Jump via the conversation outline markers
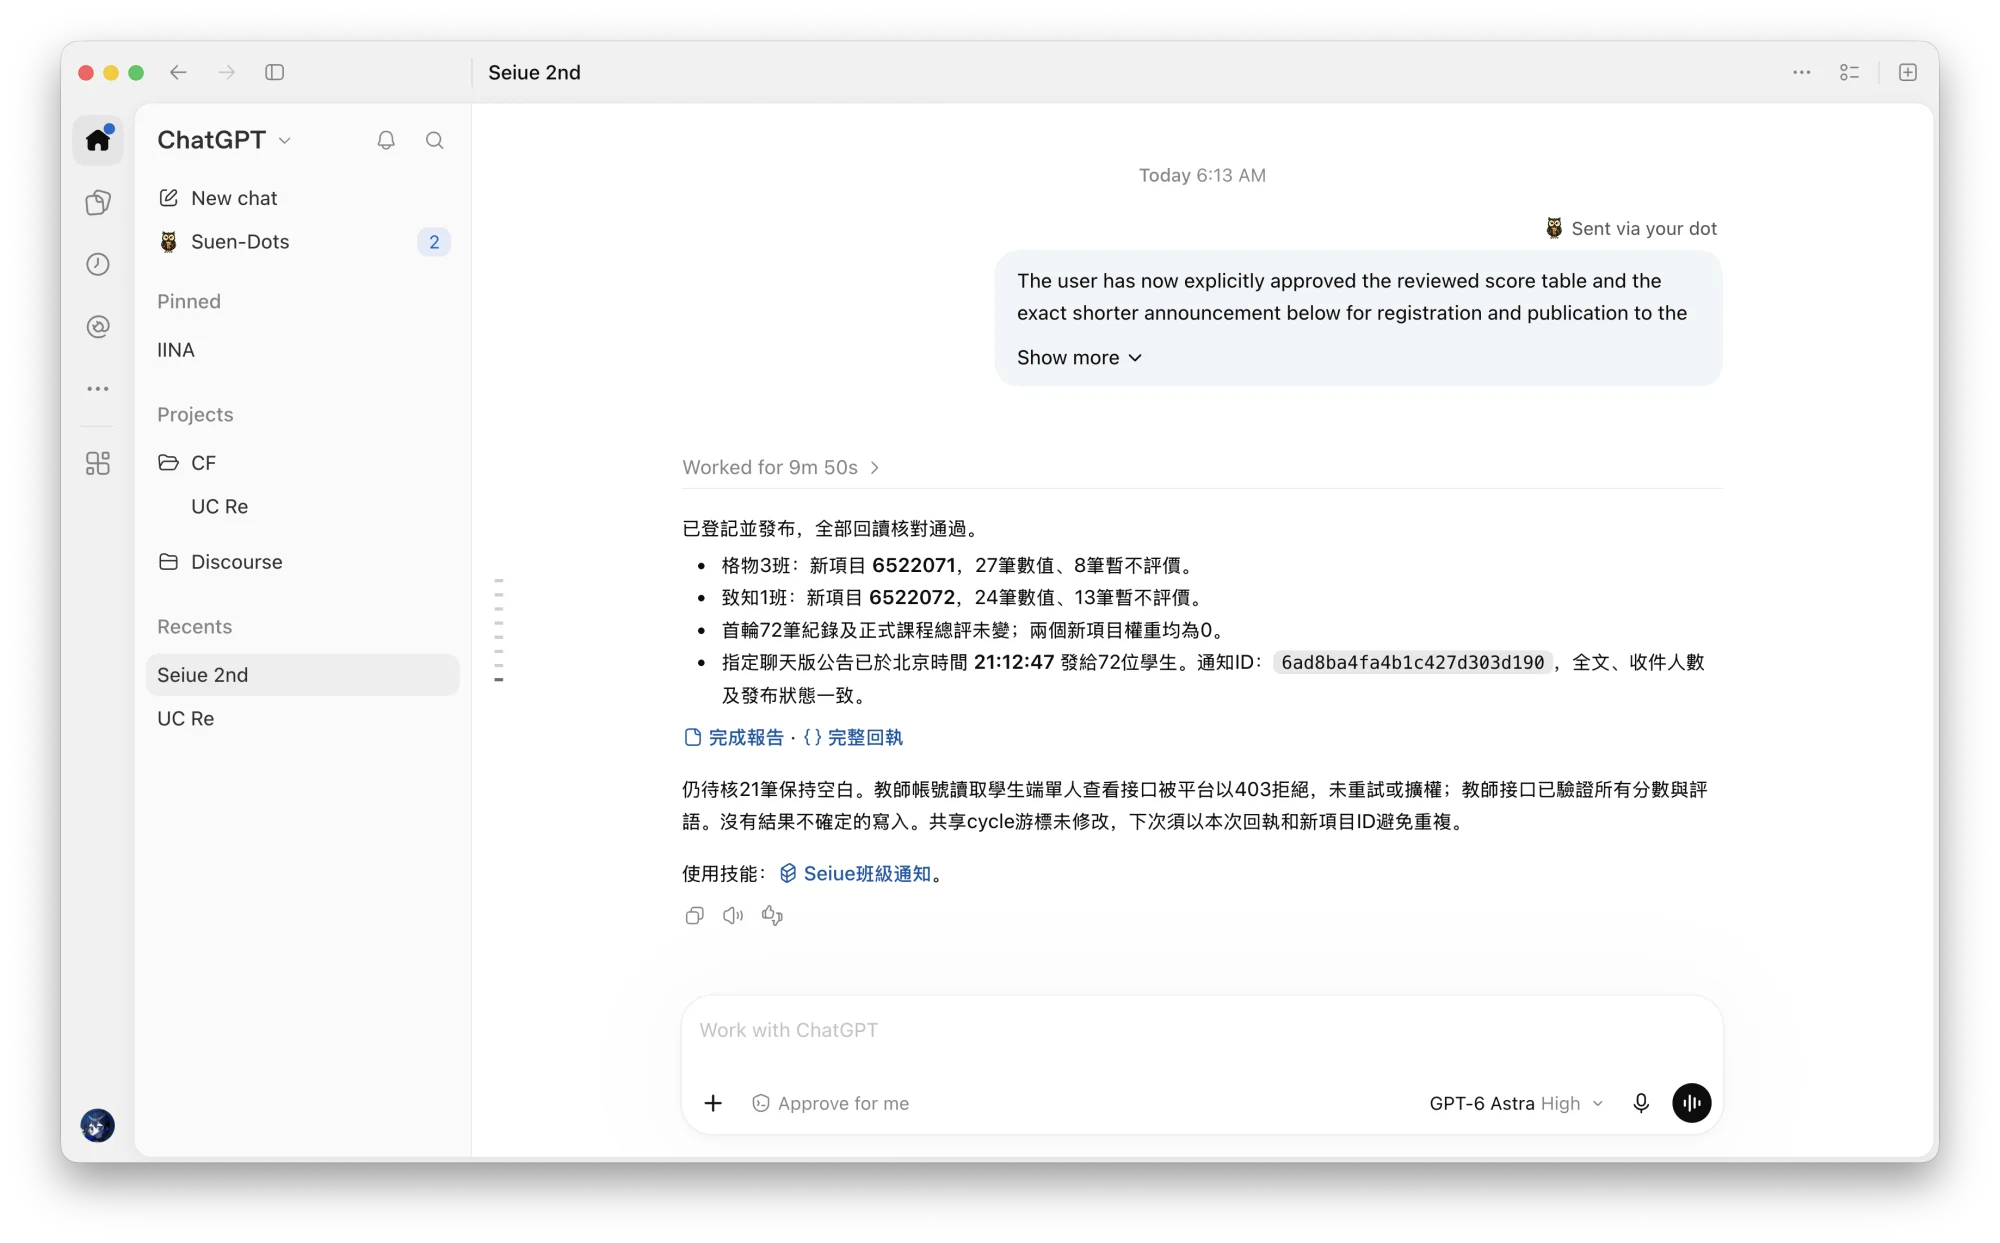This screenshot has width=2000, height=1243. point(498,630)
